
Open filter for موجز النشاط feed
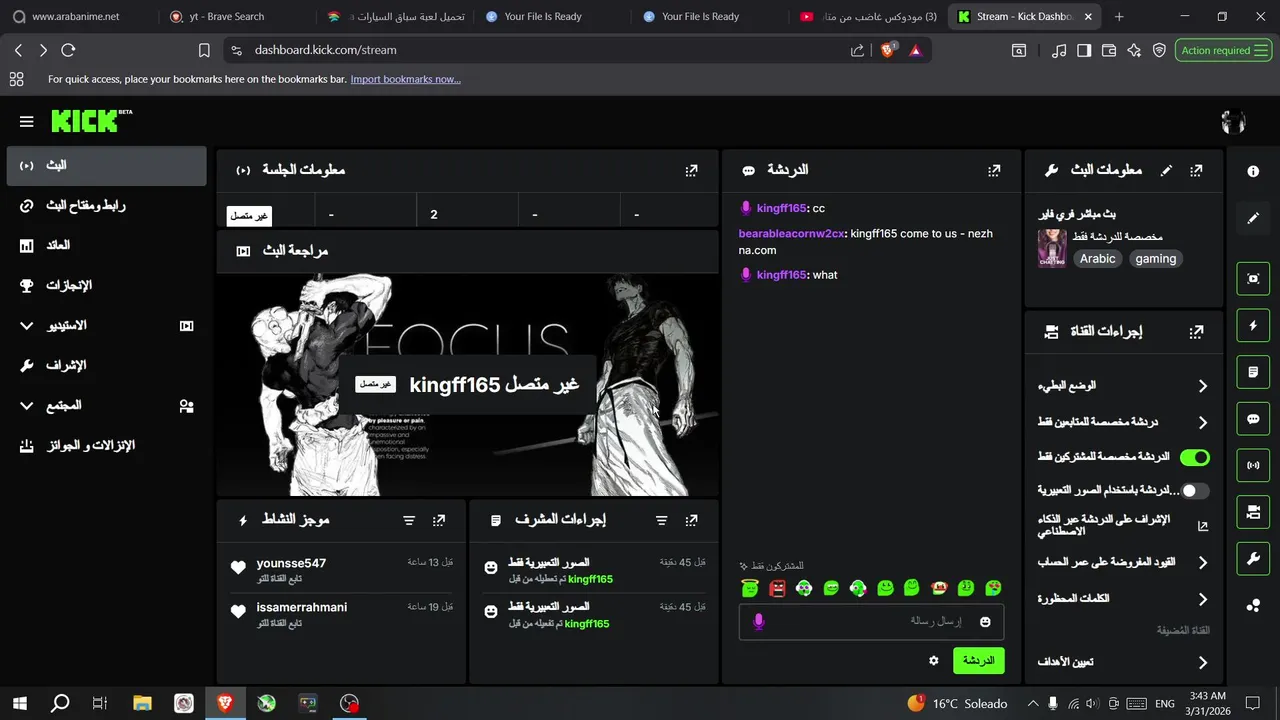pyautogui.click(x=409, y=520)
